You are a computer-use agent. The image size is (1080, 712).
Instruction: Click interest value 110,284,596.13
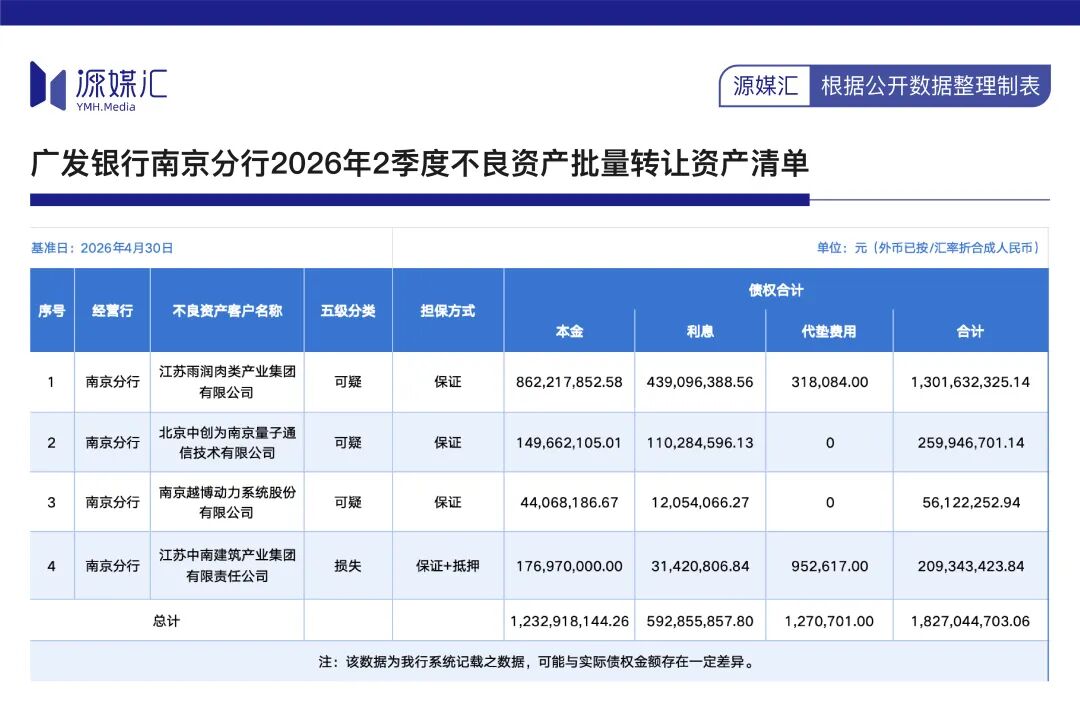tap(700, 443)
